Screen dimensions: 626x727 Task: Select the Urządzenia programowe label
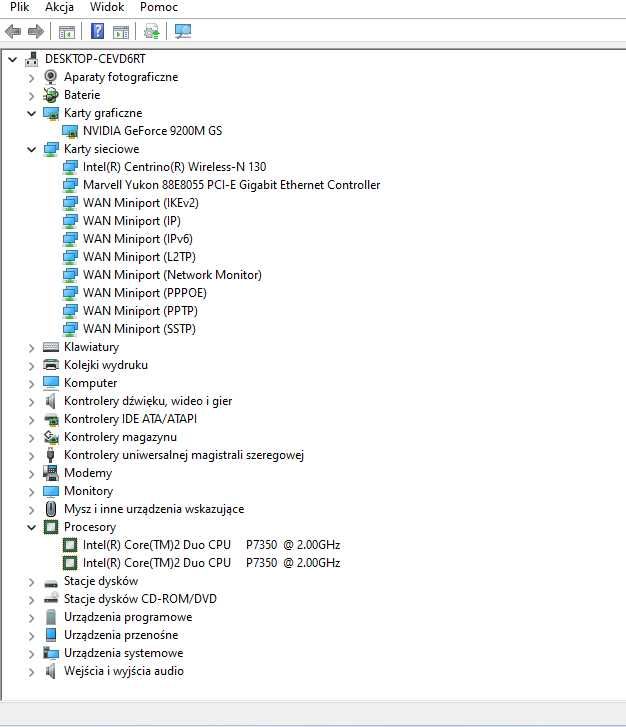point(128,617)
